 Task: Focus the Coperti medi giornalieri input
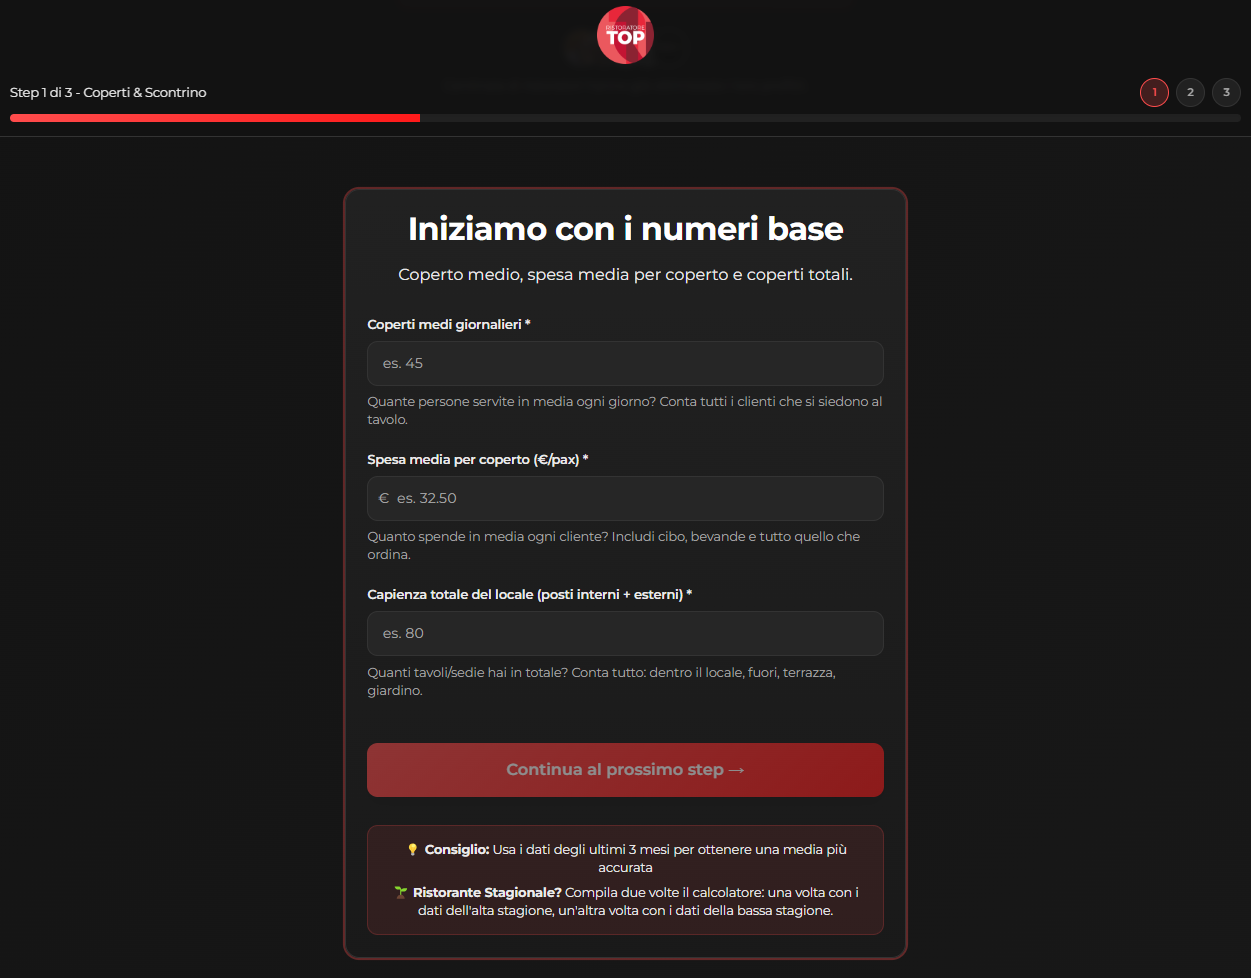(x=625, y=363)
